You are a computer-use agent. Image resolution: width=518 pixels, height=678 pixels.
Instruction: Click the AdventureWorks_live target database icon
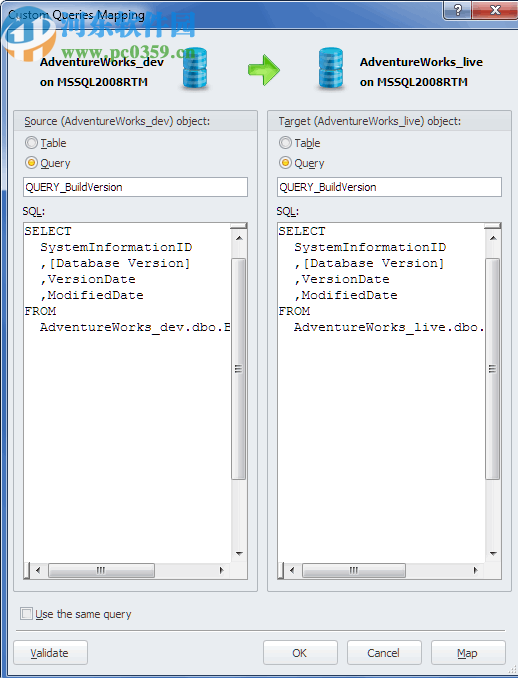(331, 68)
